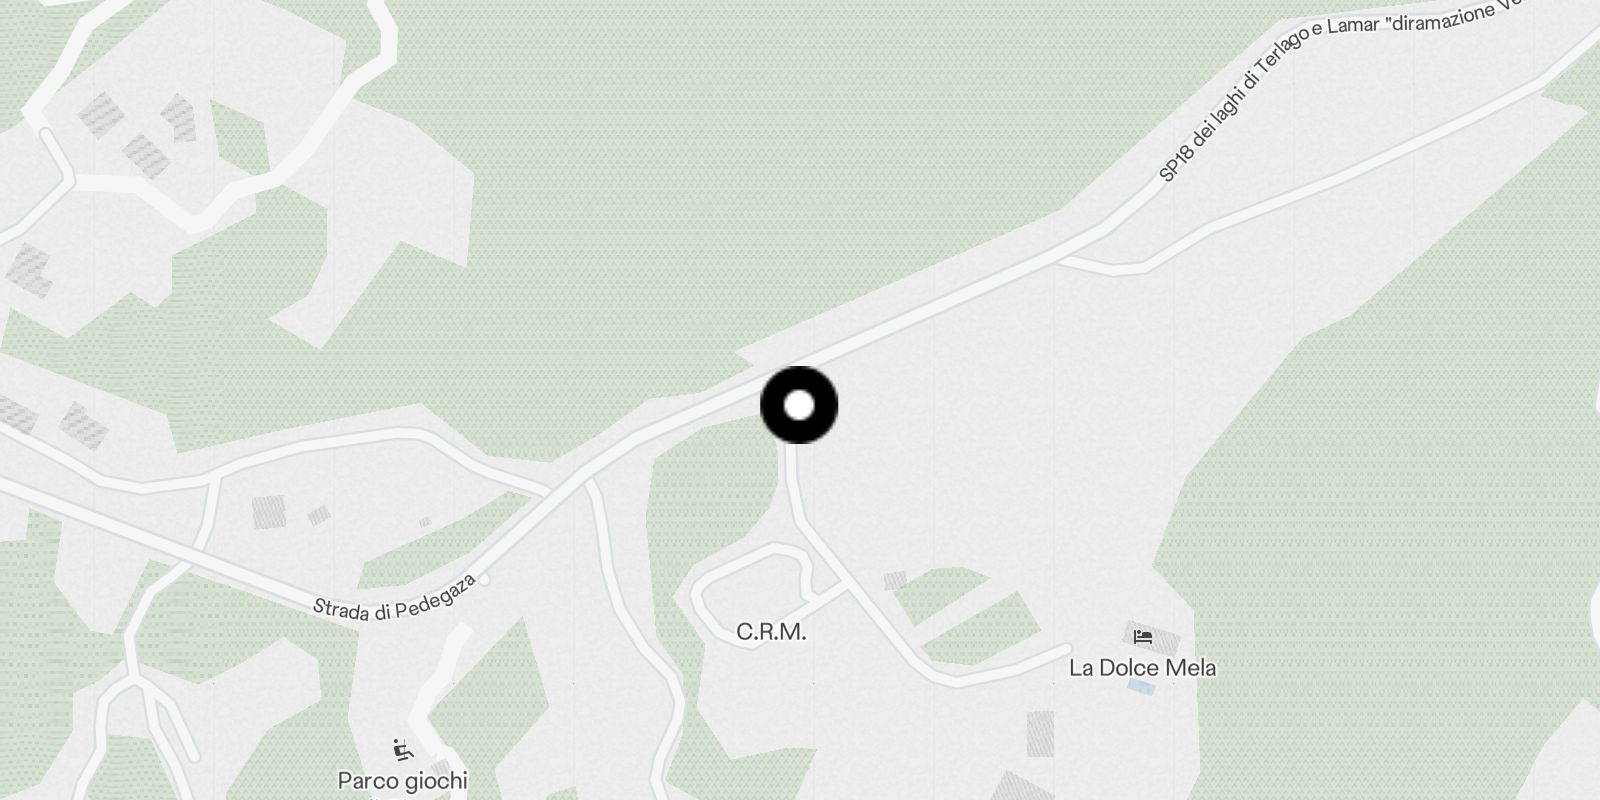Select the largest hatched building north of Strada di Pedegaza
1600x800 pixels.
coord(268,512)
